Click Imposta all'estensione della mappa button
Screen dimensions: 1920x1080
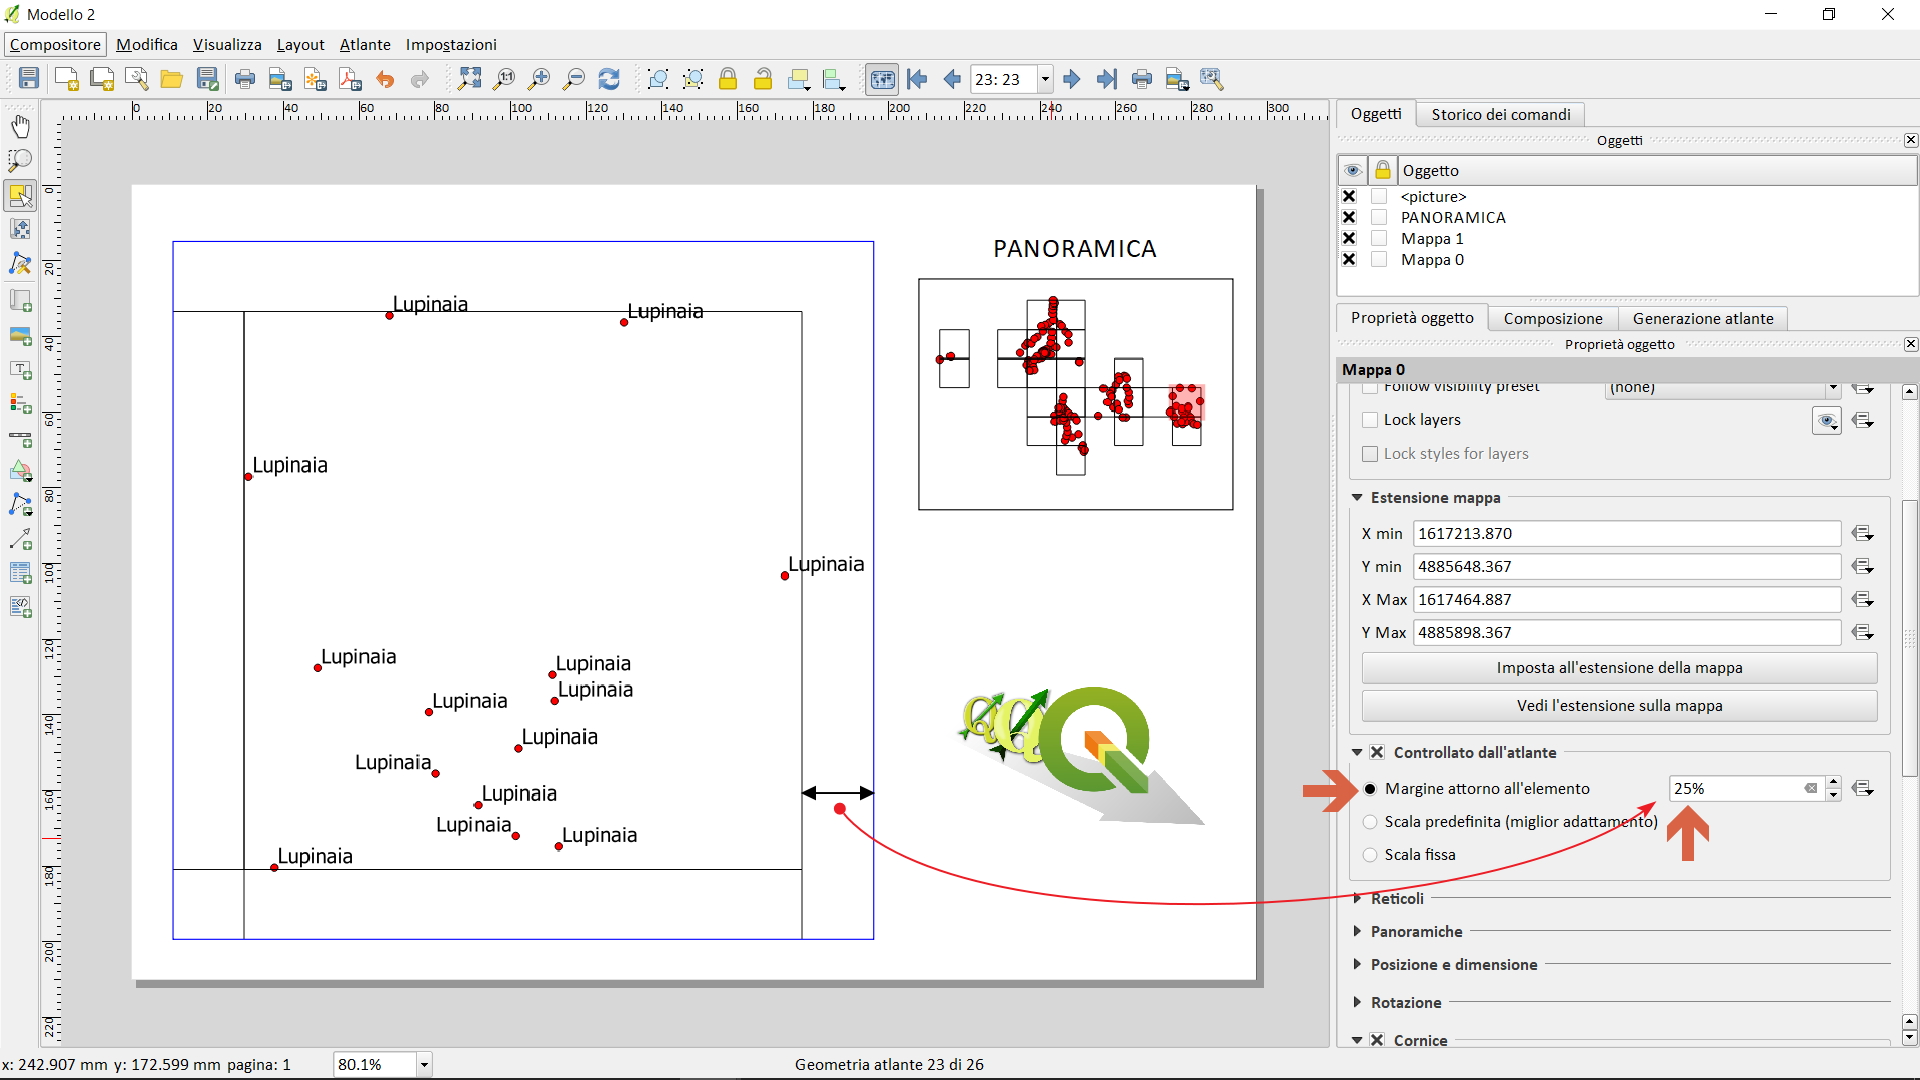tap(1618, 668)
